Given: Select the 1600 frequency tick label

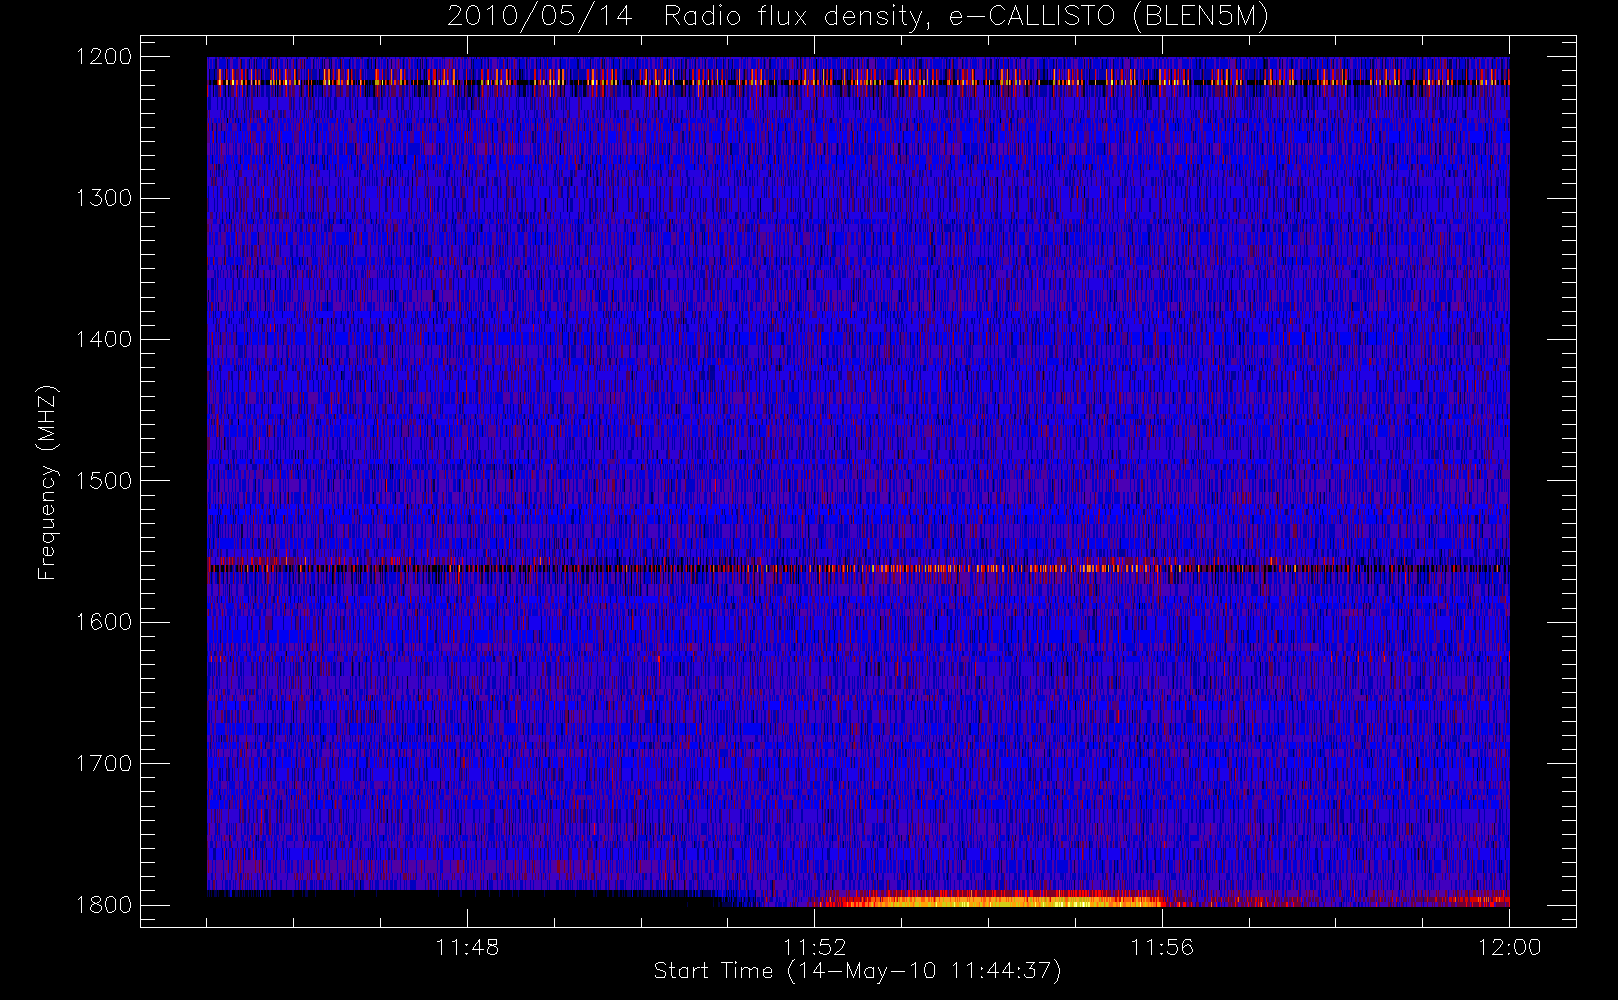Looking at the screenshot, I should pos(104,622).
